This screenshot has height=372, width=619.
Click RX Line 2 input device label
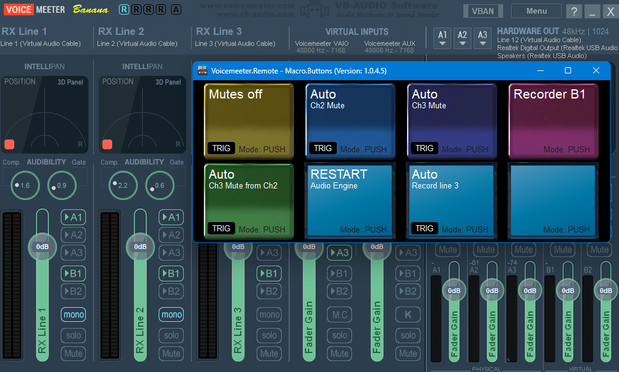pos(137,43)
